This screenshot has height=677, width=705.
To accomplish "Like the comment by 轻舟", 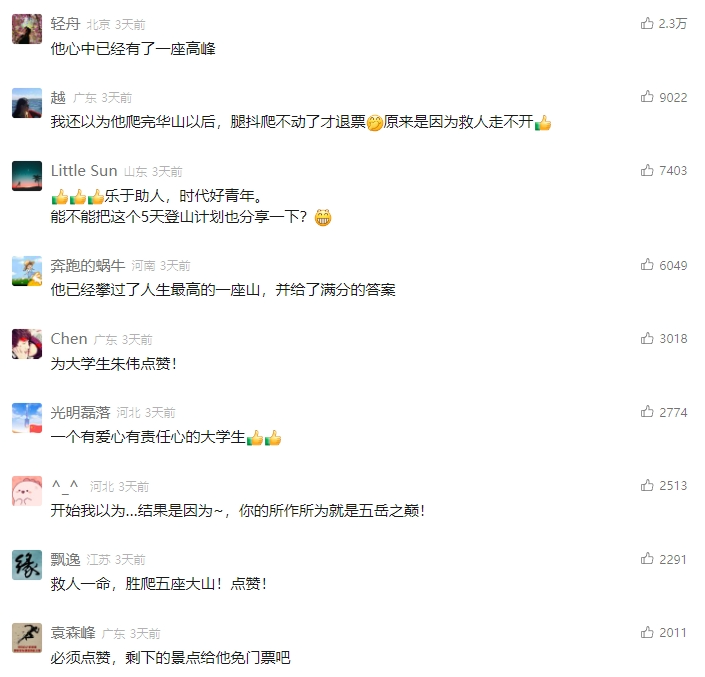I will pos(647,23).
